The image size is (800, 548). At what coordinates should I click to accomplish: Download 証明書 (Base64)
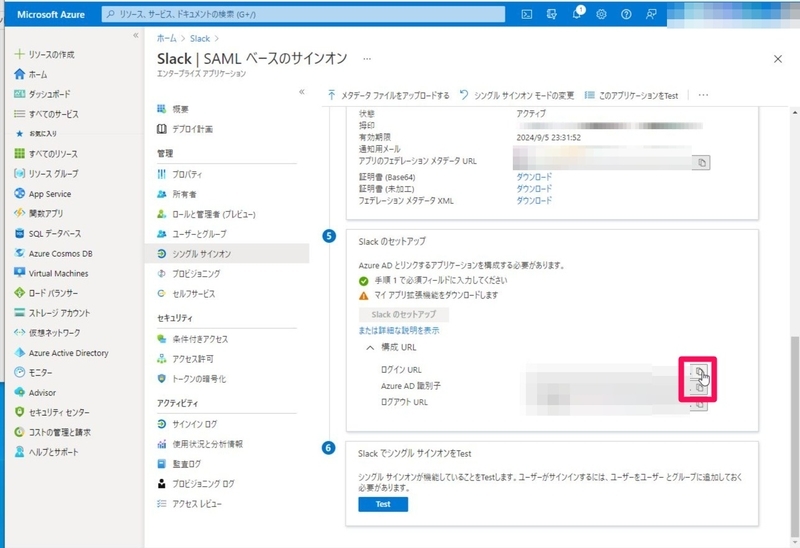pyautogui.click(x=534, y=177)
